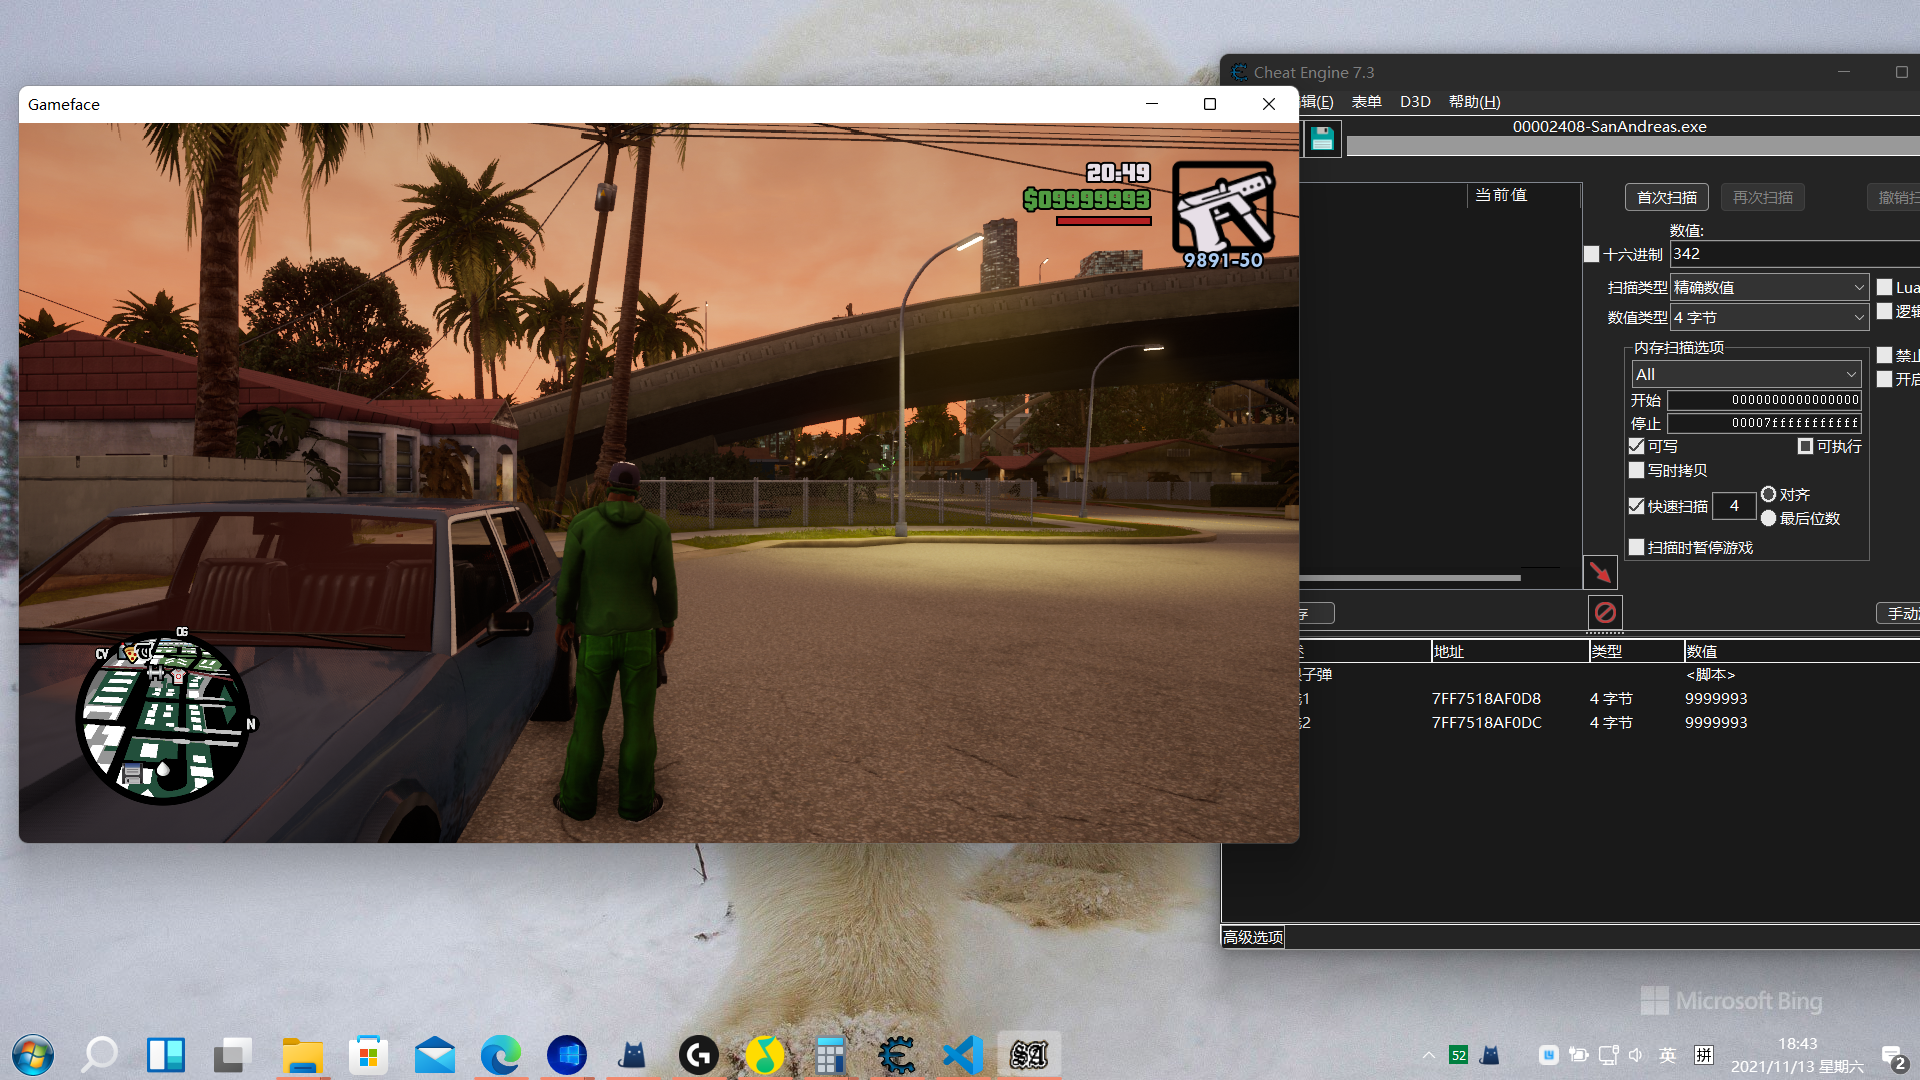Uncheck the 可写 writable checkbox
1920x1080 pixels.
tap(1637, 446)
